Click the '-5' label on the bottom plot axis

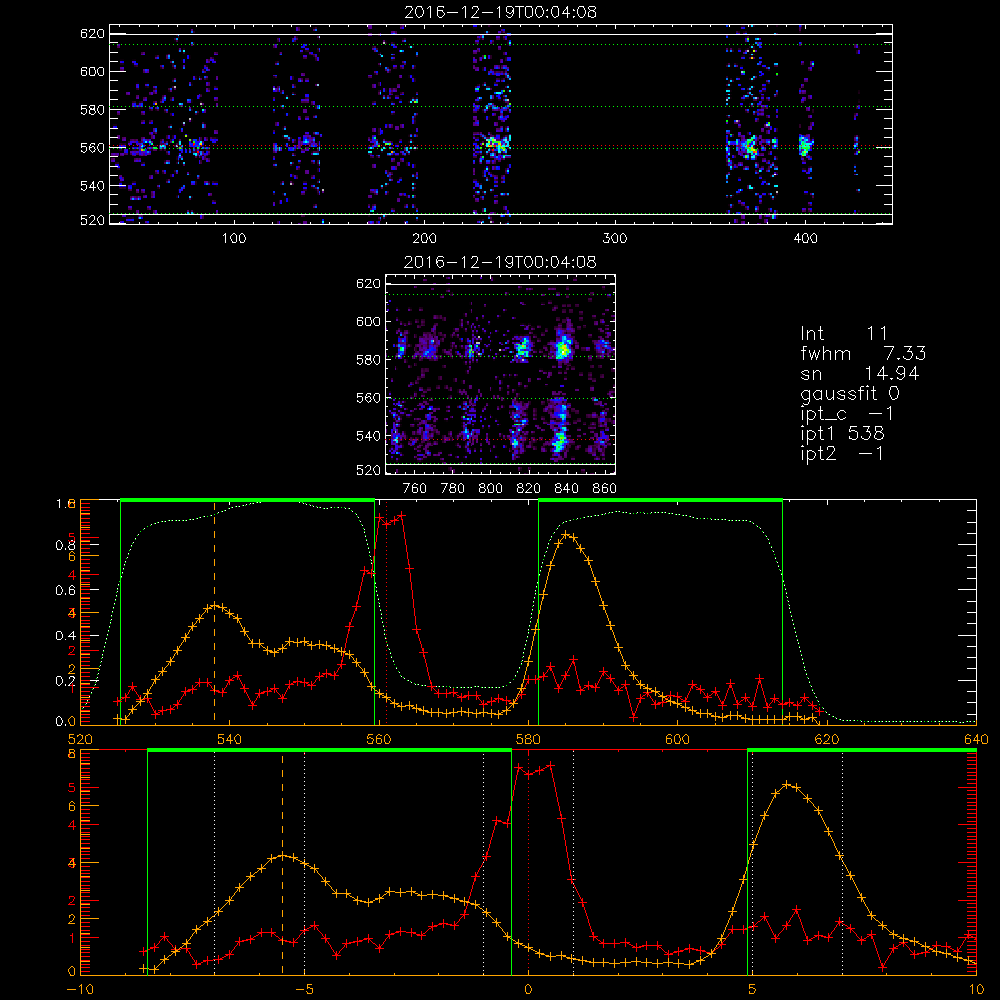coord(304,989)
